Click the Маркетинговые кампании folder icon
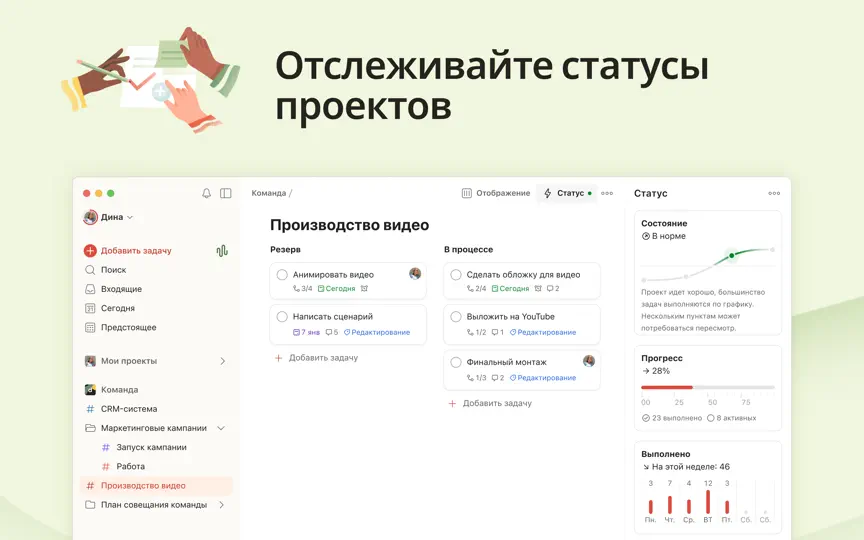 click(90, 428)
